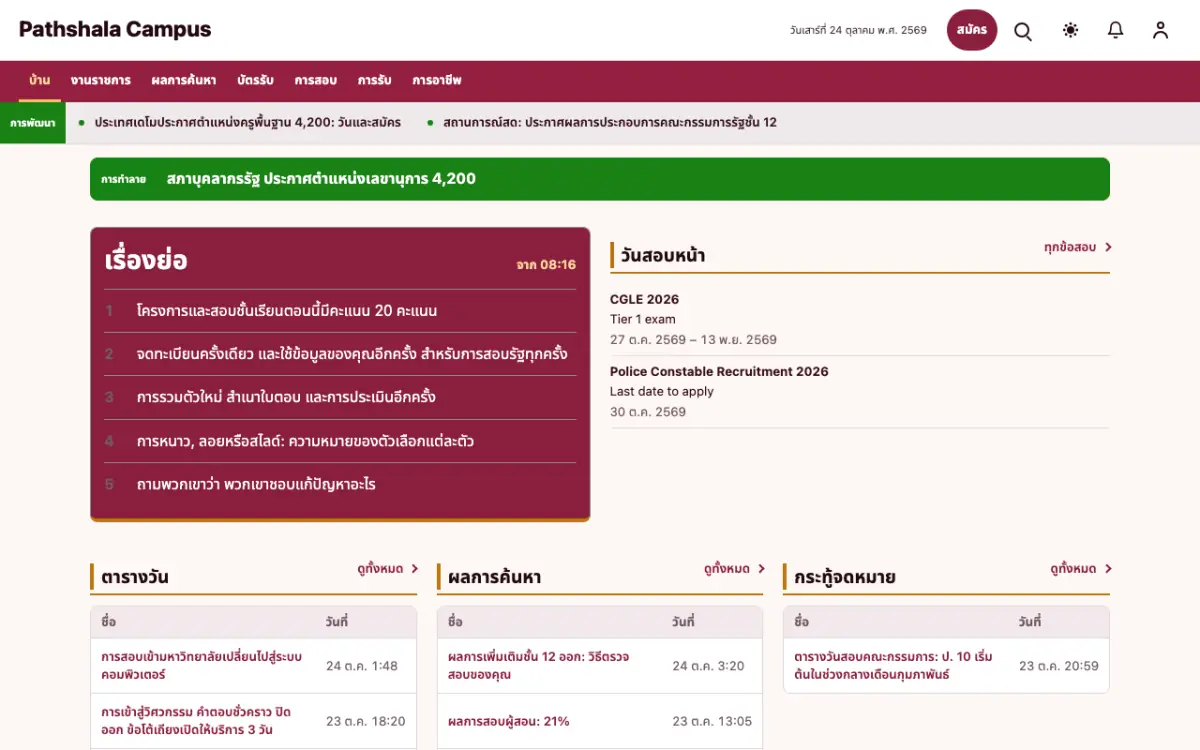1200x750 pixels.
Task: Open the ผลการค้นหา nav item
Action: (x=184, y=80)
